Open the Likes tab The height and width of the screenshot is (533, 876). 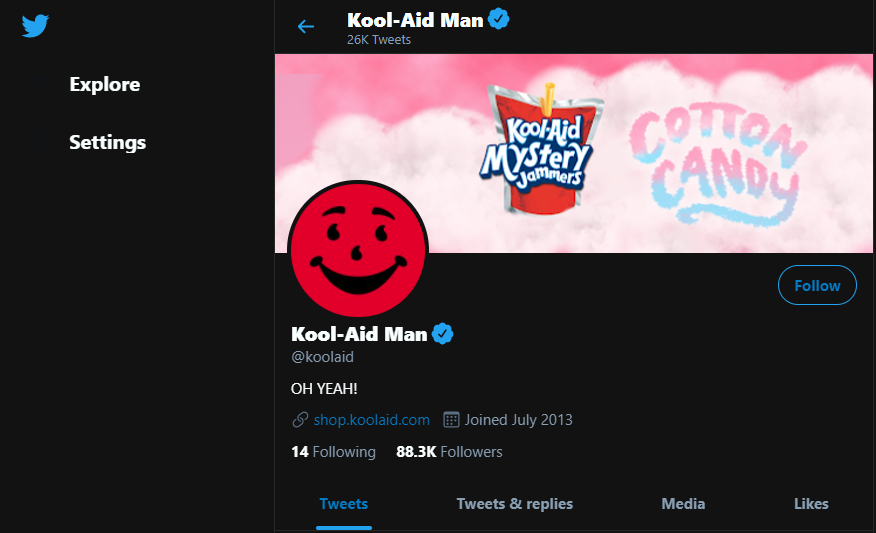[x=811, y=504]
